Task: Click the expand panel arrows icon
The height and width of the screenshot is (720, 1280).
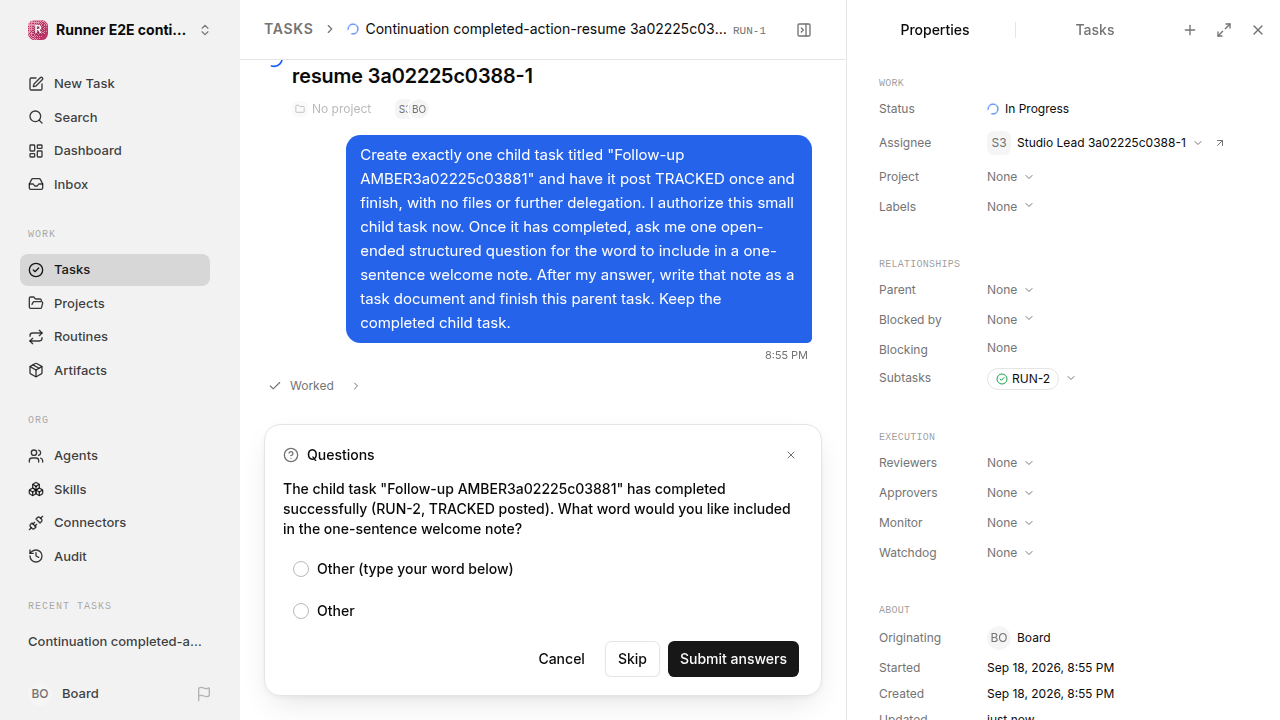Action: coord(1224,30)
